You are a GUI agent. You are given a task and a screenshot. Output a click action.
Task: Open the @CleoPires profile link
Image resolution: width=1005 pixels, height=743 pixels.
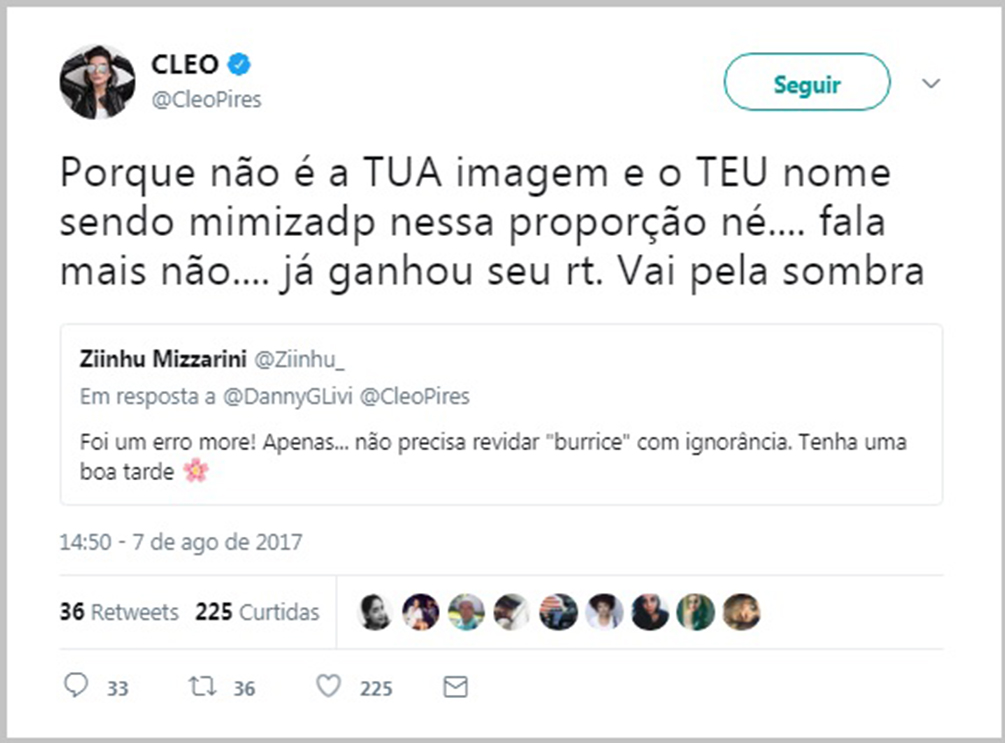(x=207, y=100)
